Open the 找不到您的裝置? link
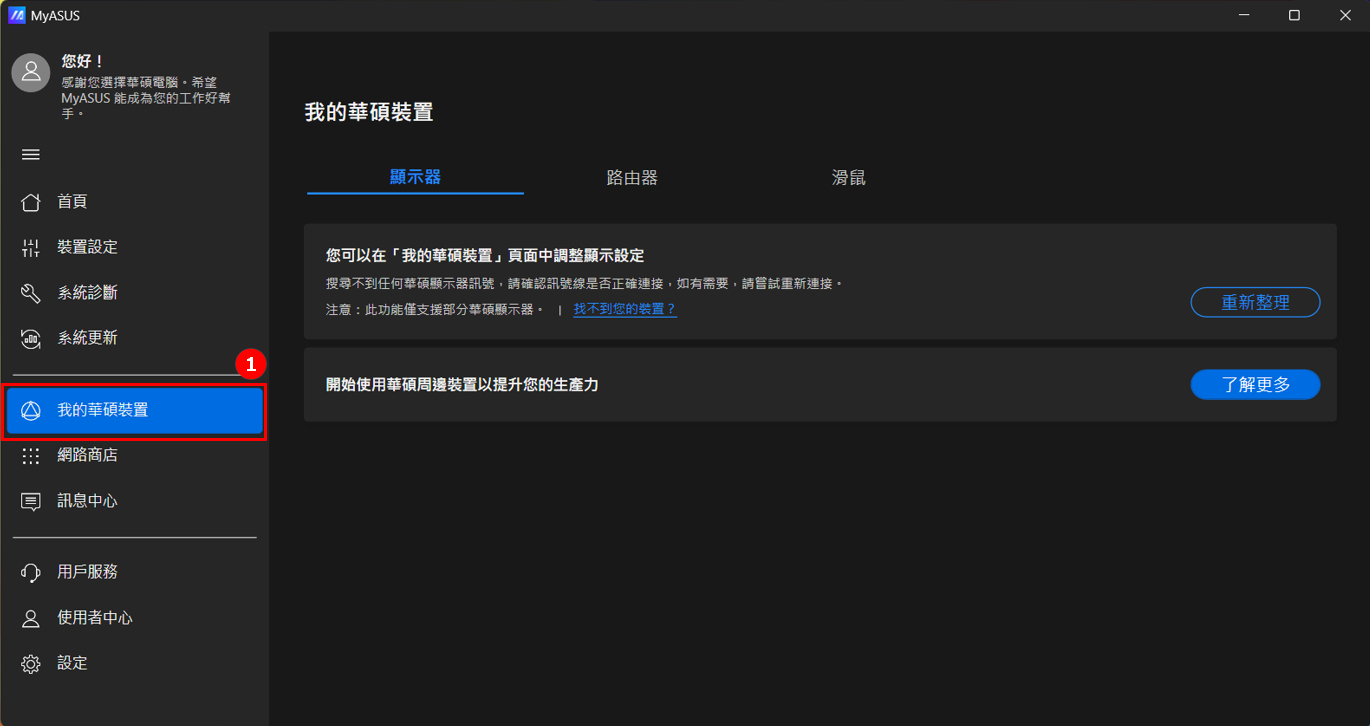The height and width of the screenshot is (726, 1370). click(x=625, y=309)
